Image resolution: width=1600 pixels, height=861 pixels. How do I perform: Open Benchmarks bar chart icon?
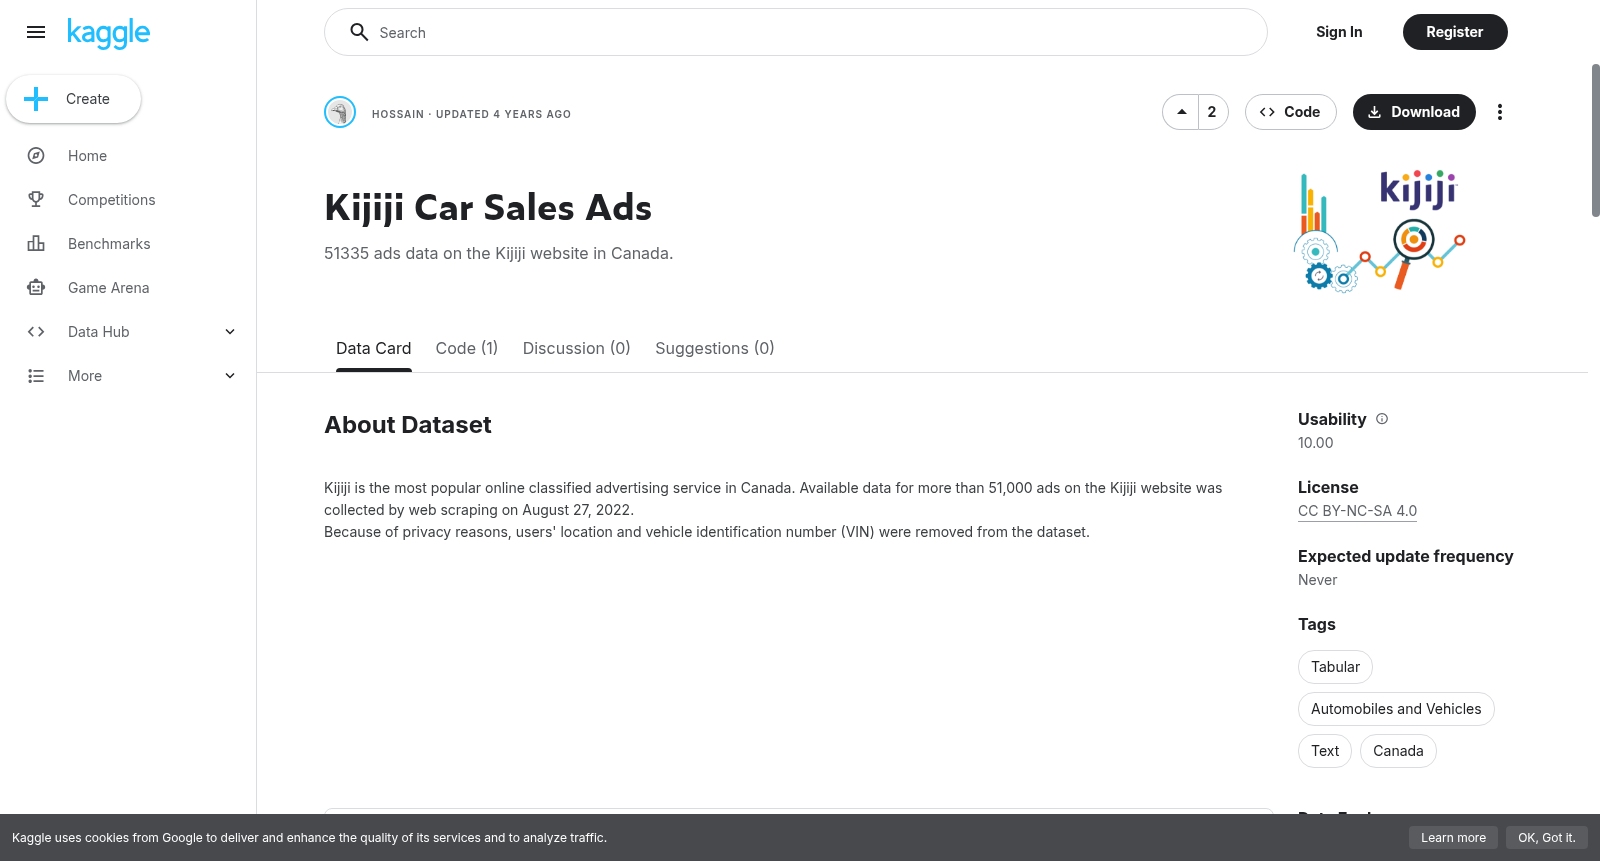pos(36,244)
